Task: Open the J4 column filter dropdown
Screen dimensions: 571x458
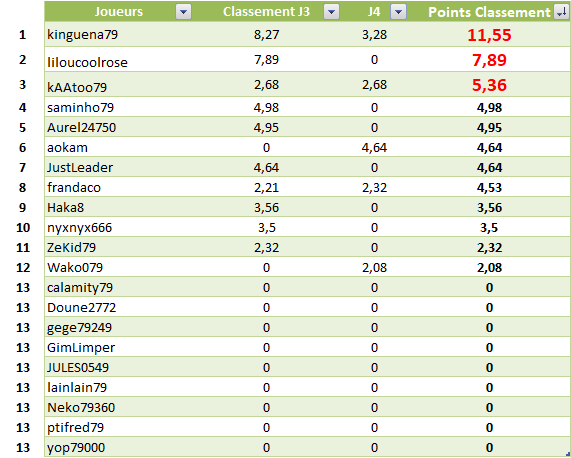Action: point(398,12)
